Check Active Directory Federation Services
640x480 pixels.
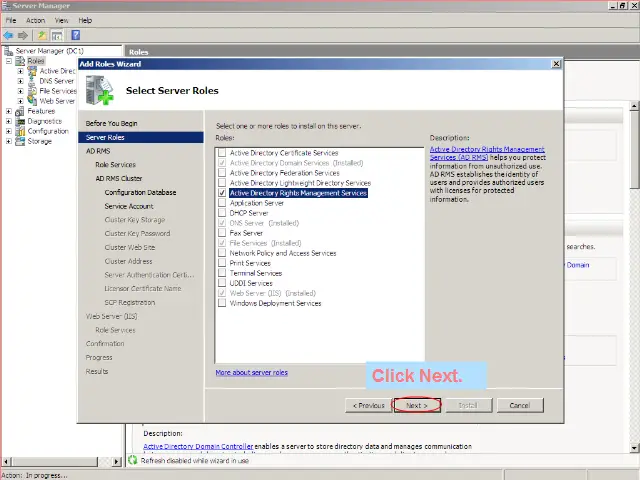click(222, 173)
